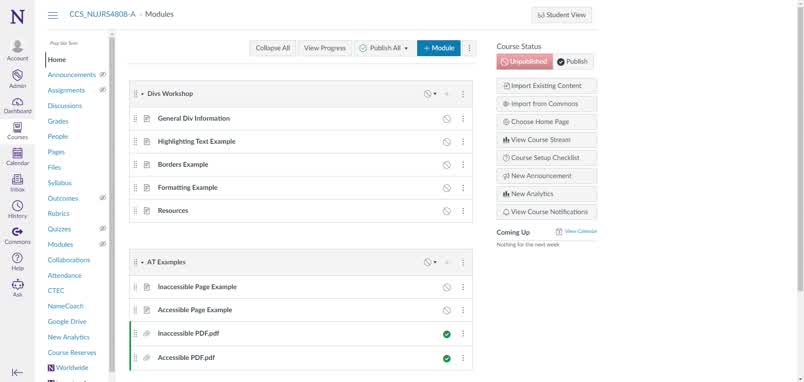Viewport: 804px width, 382px height.
Task: Open modules page kebab beside +Module
Action: click(469, 48)
